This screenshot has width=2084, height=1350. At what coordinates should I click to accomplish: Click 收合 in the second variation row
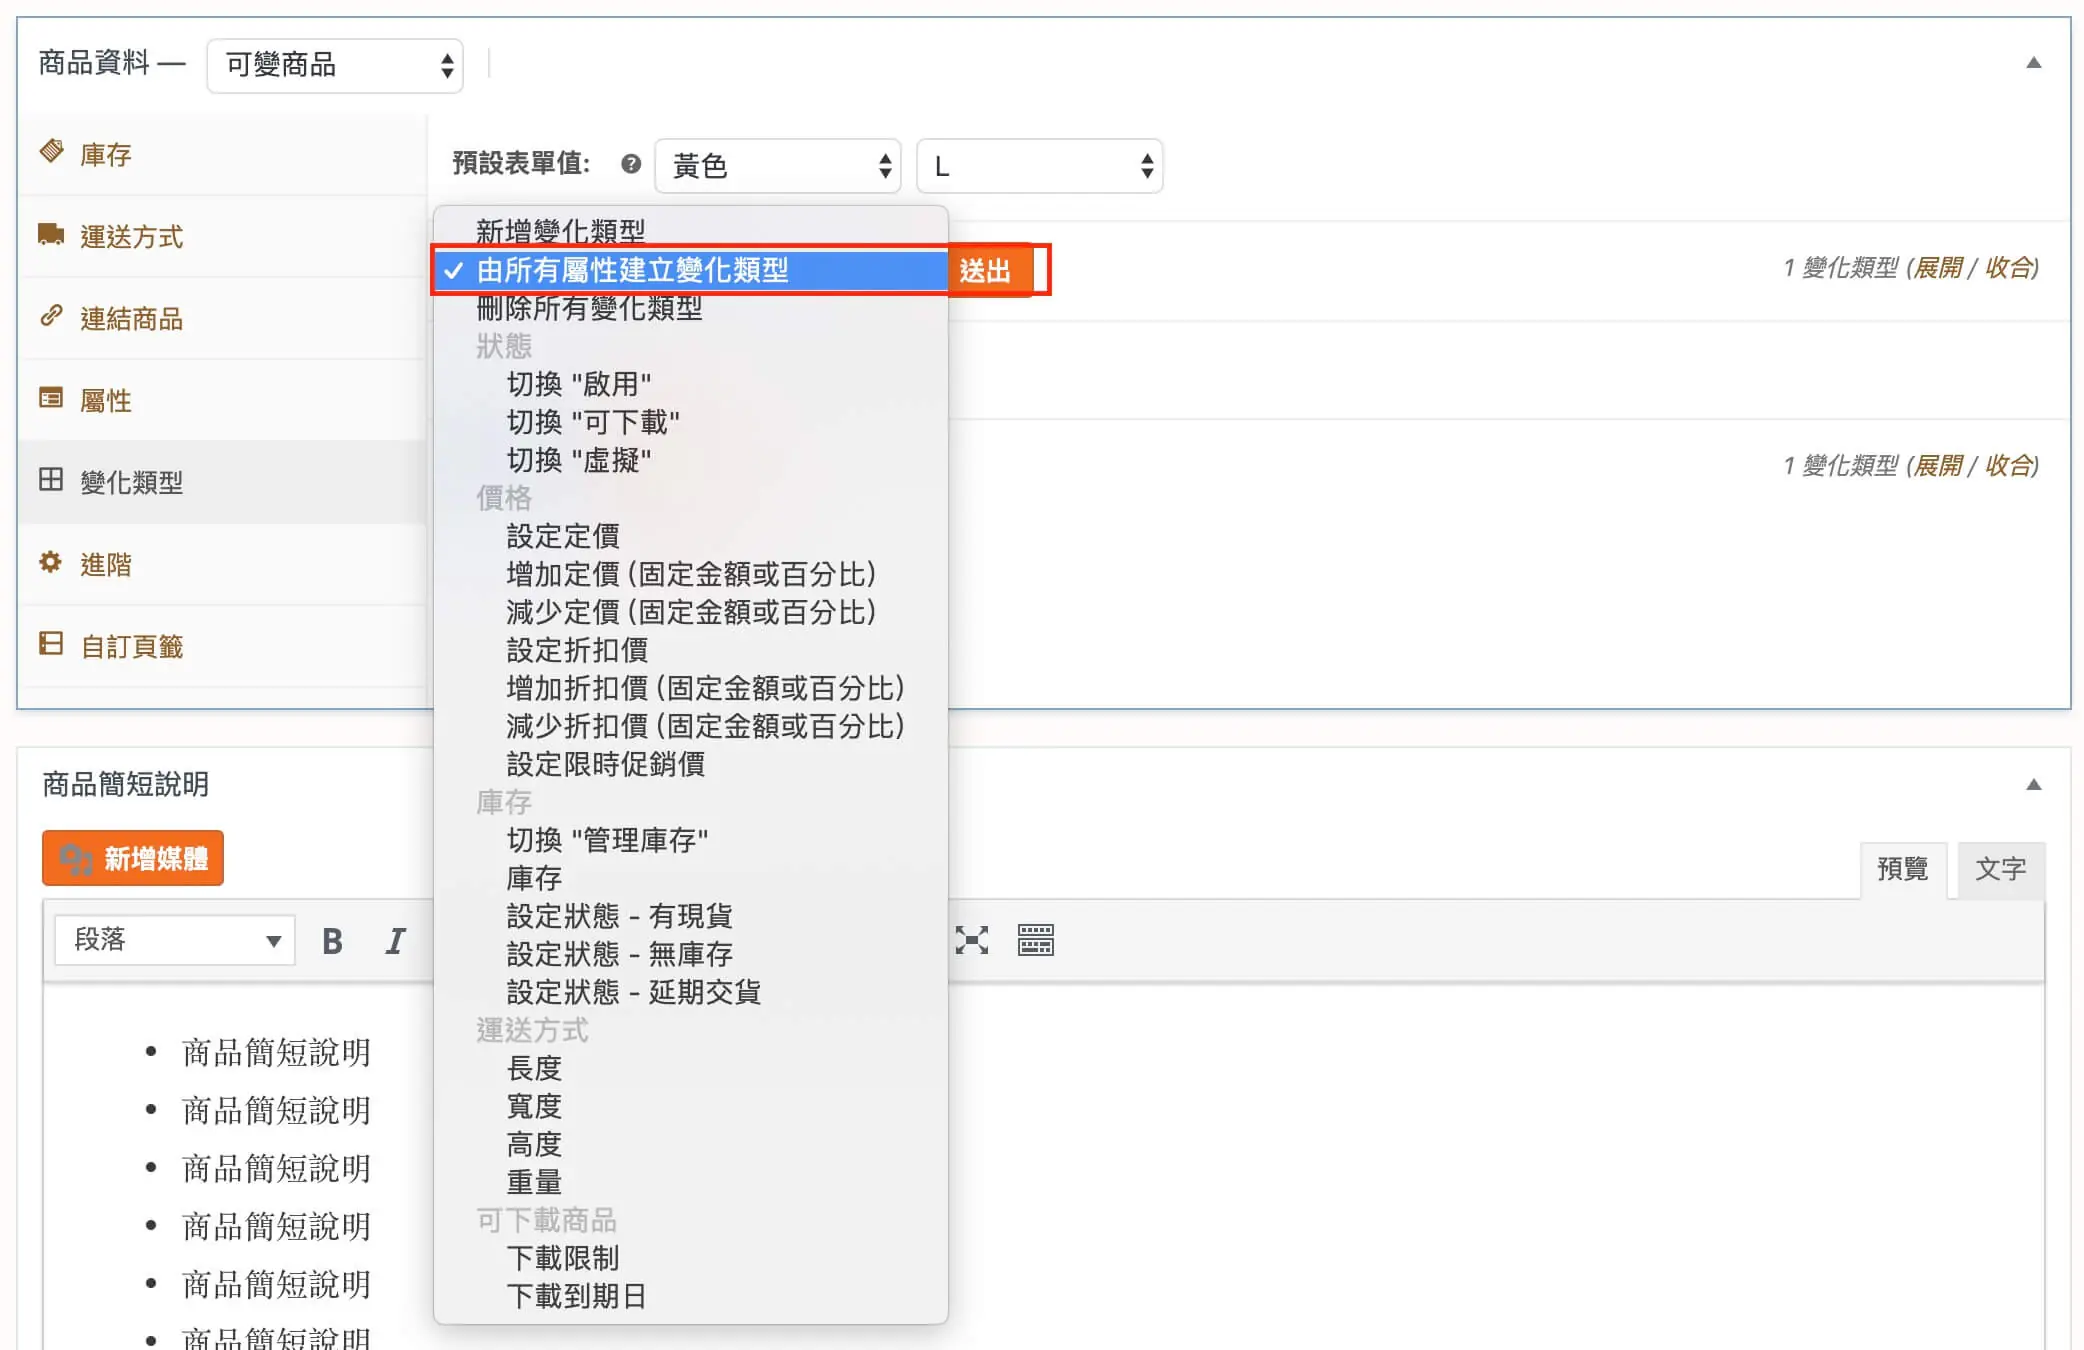click(2008, 466)
